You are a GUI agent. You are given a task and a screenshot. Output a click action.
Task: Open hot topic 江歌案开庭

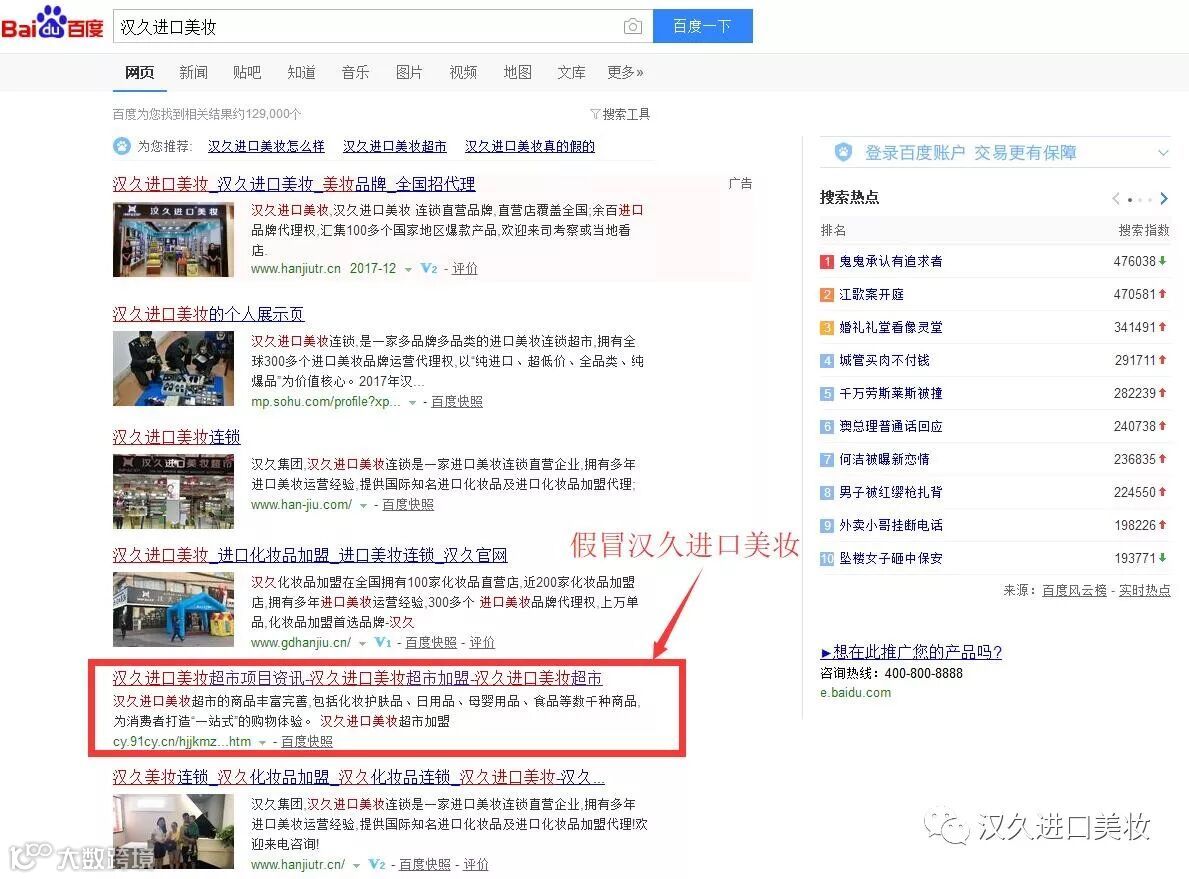click(x=871, y=294)
